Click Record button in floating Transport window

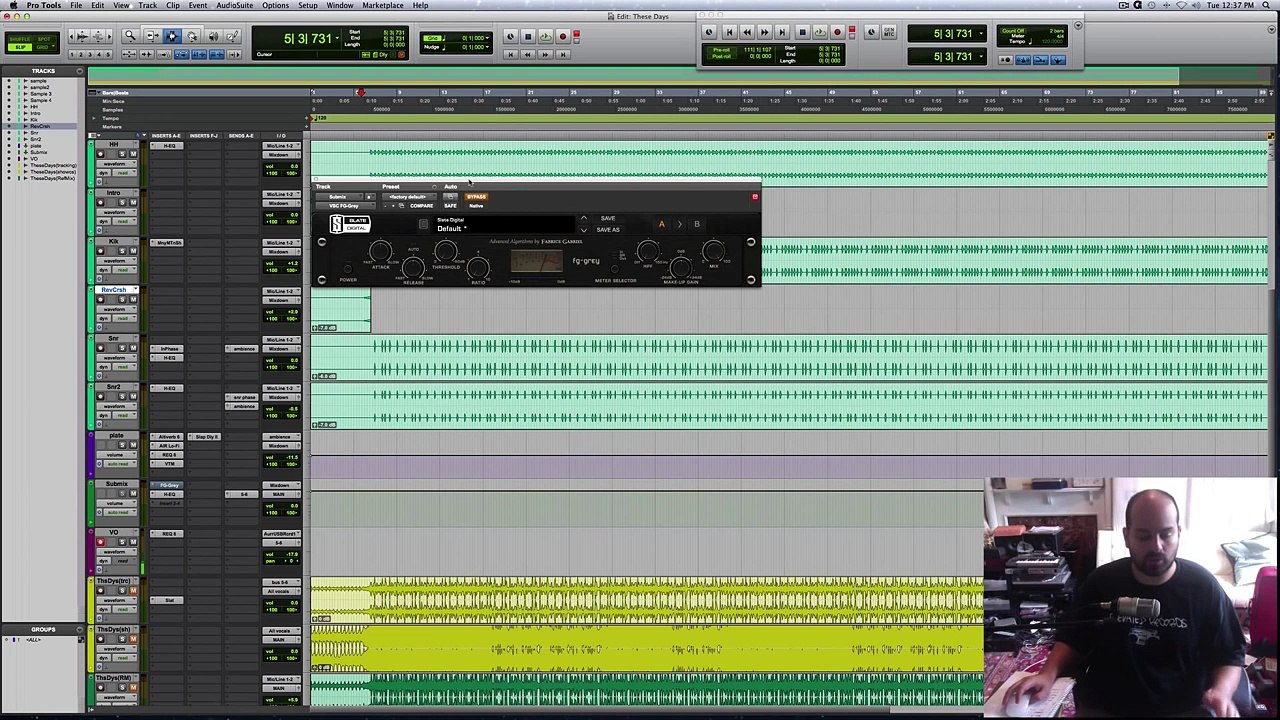837,32
